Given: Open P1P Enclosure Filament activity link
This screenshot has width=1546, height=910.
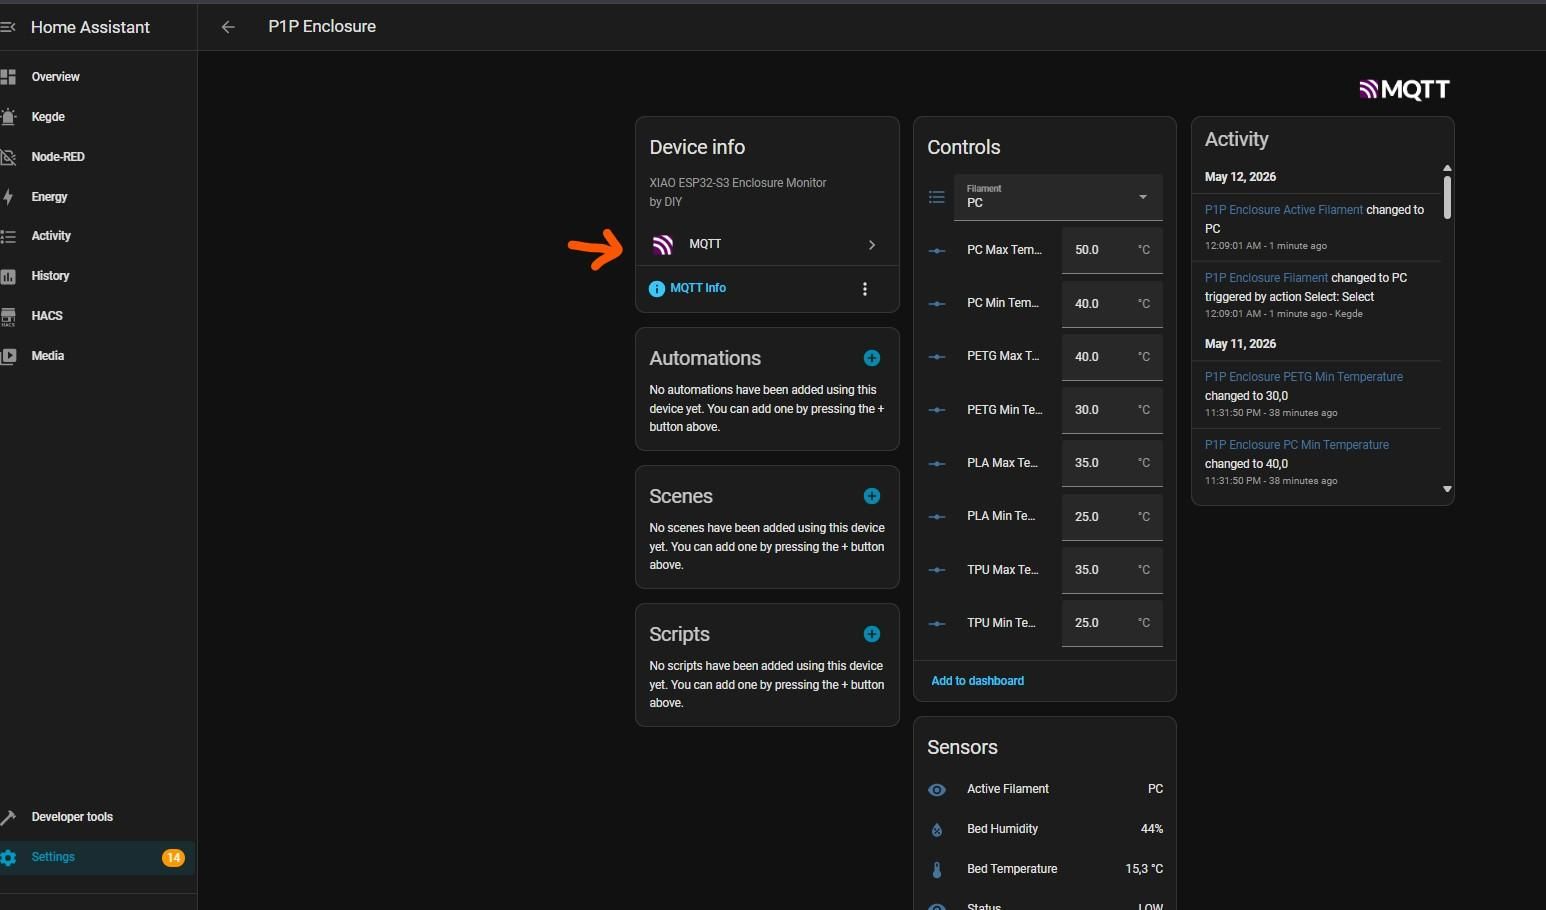Looking at the screenshot, I should tap(1266, 278).
